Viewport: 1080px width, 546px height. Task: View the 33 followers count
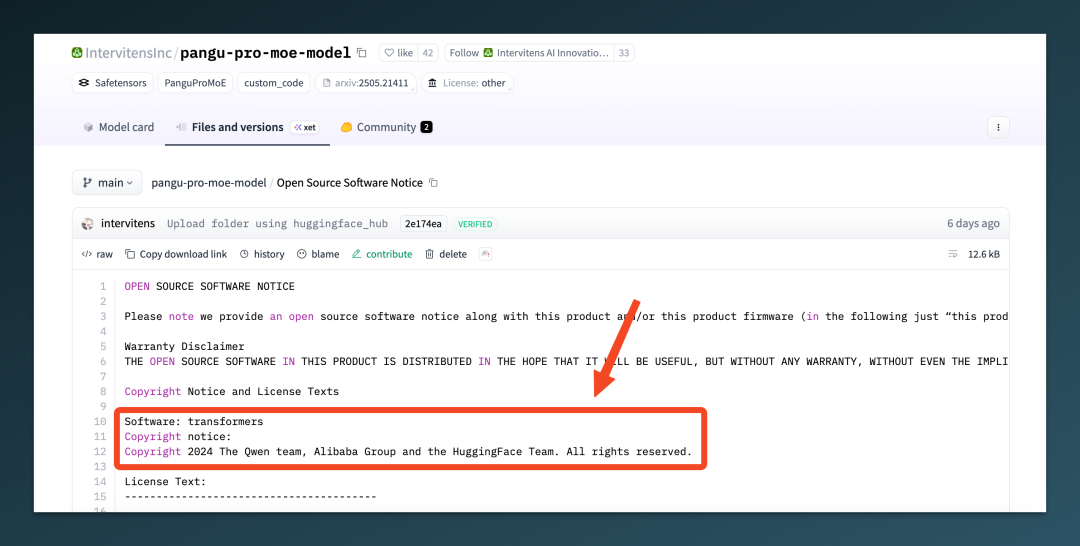pos(623,53)
